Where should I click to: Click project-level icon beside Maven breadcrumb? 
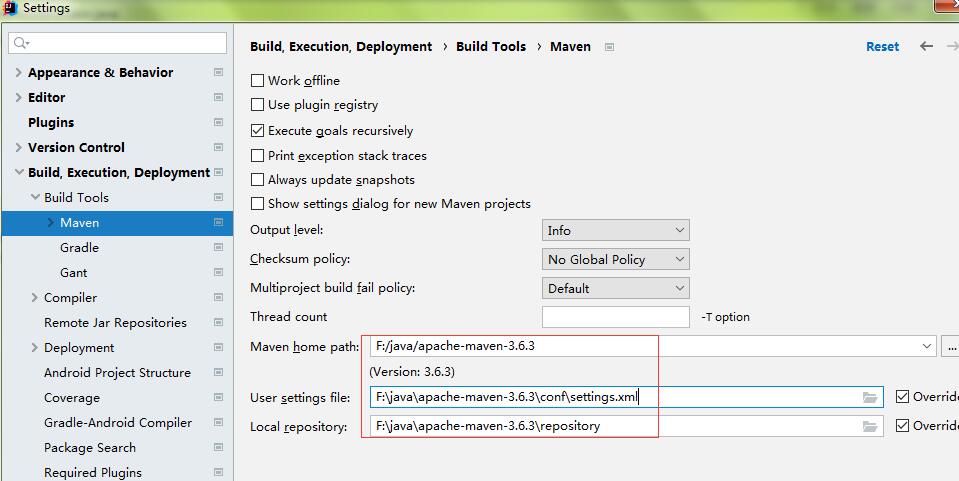(x=609, y=47)
